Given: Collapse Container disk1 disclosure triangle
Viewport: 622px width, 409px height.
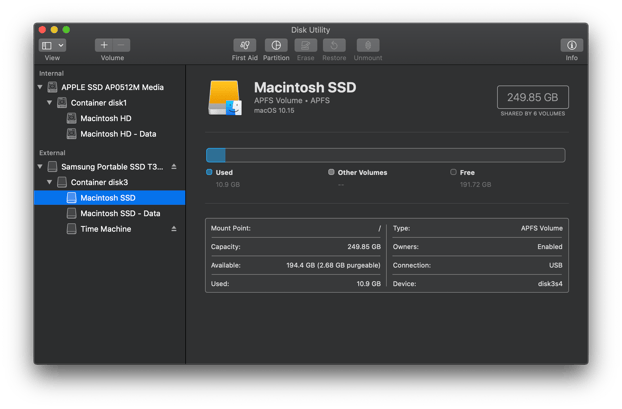Looking at the screenshot, I should coord(50,102).
